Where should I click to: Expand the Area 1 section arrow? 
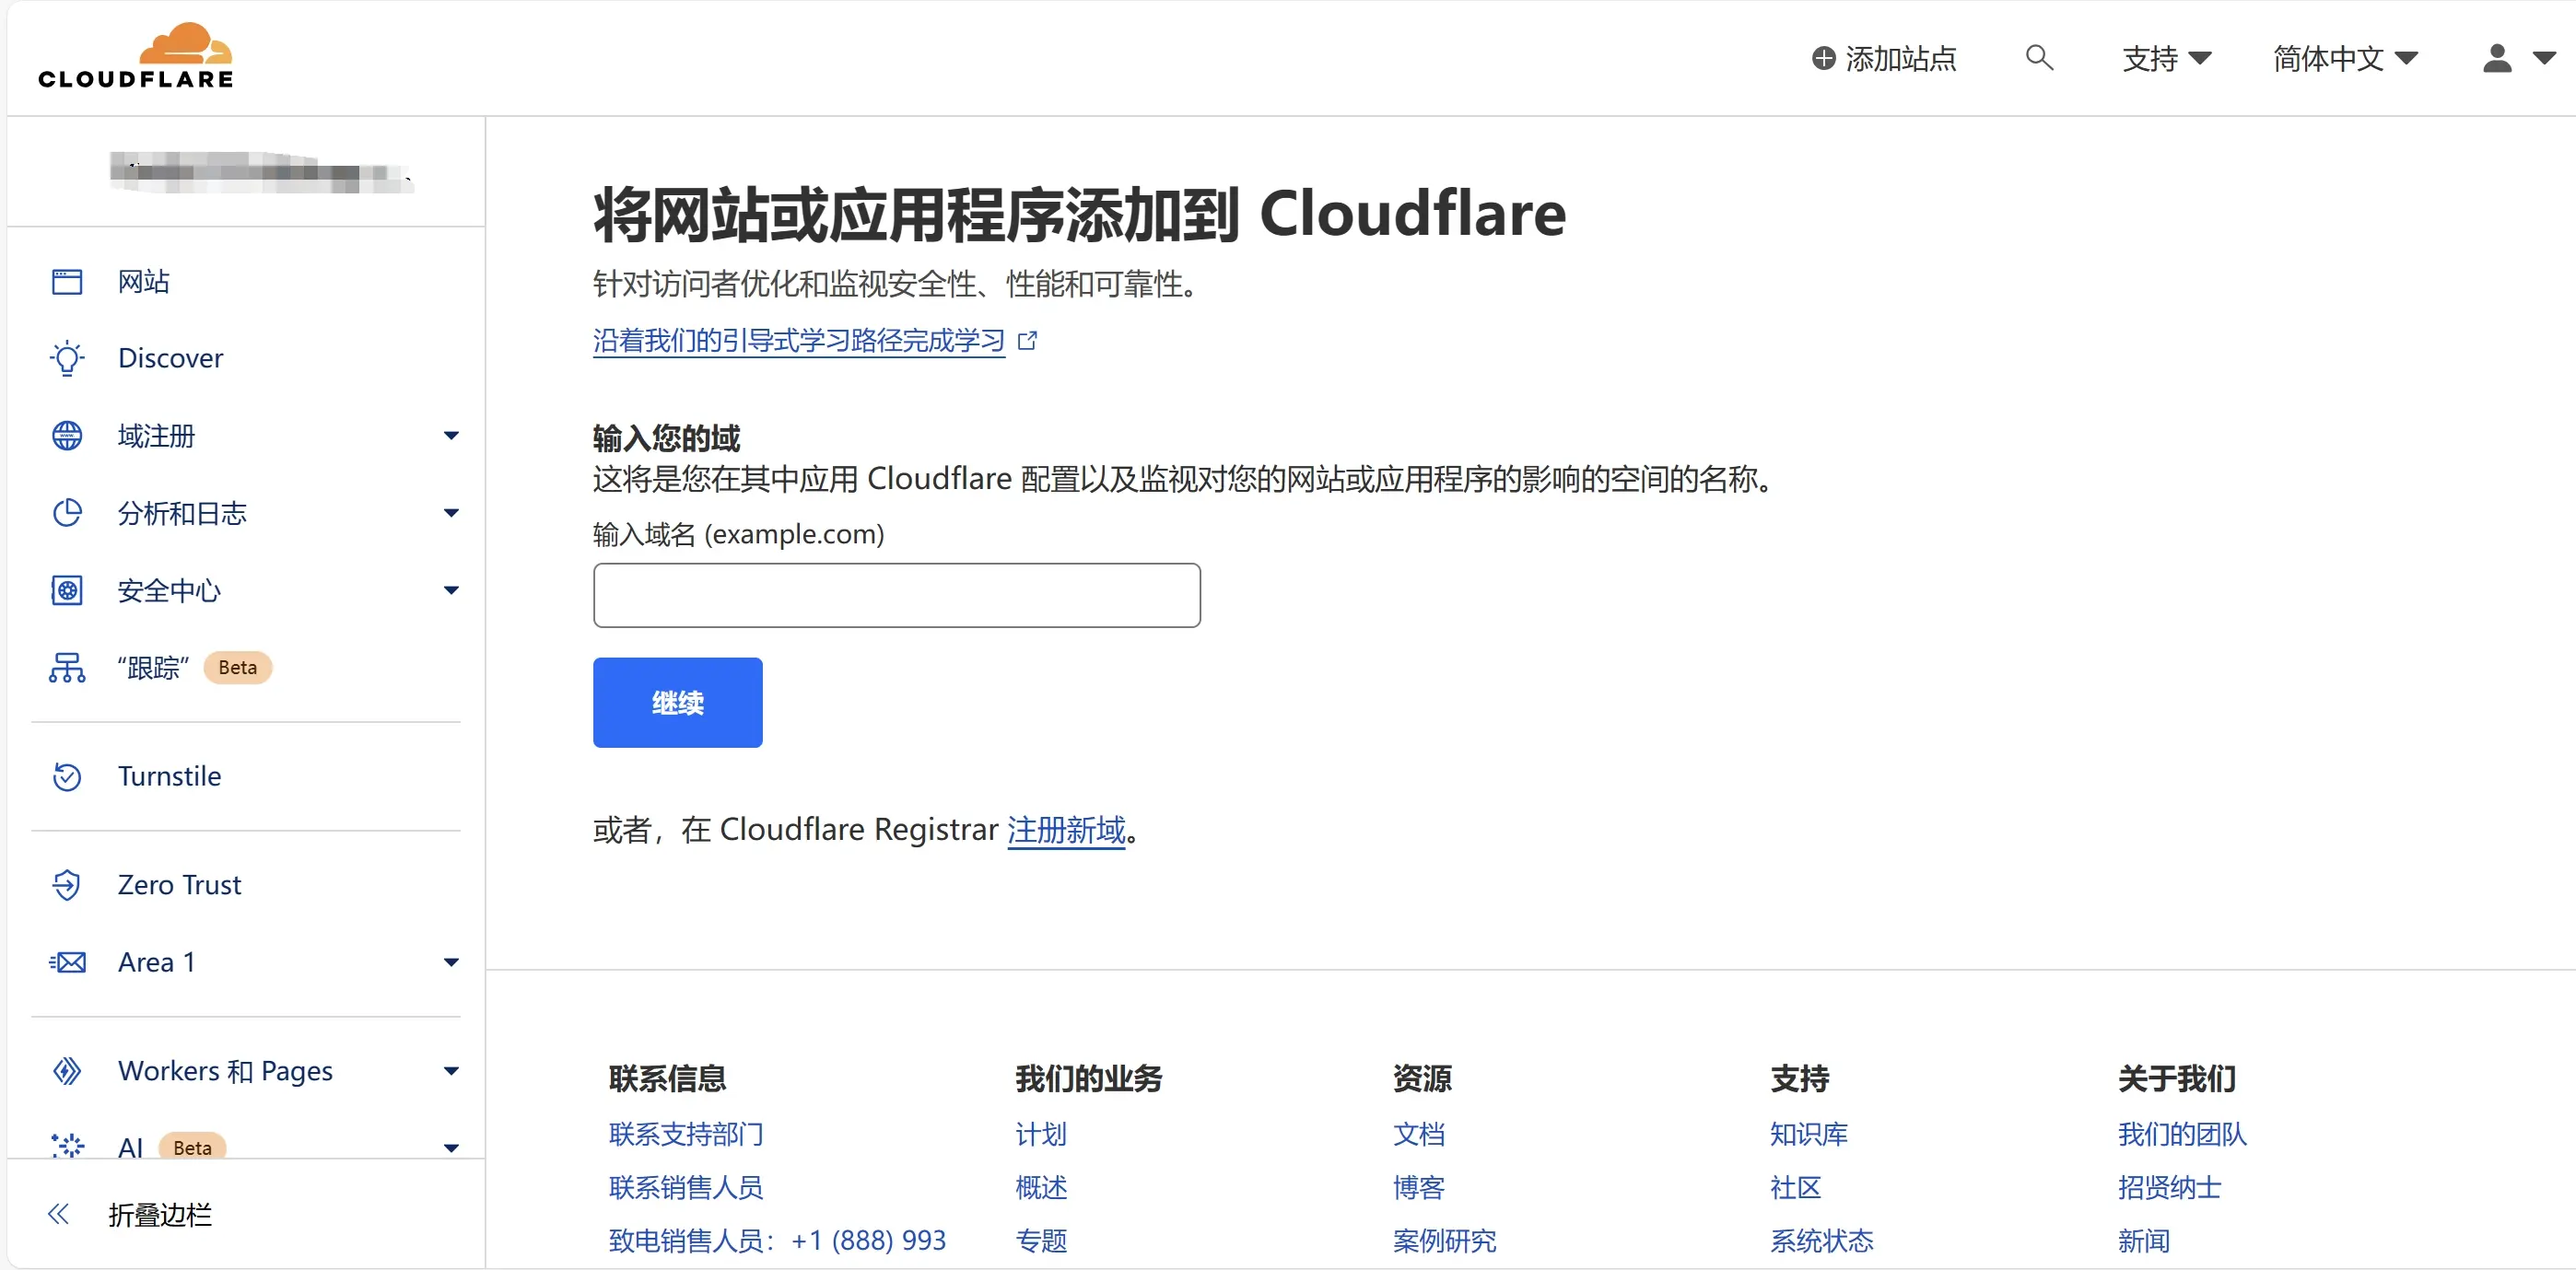point(451,963)
